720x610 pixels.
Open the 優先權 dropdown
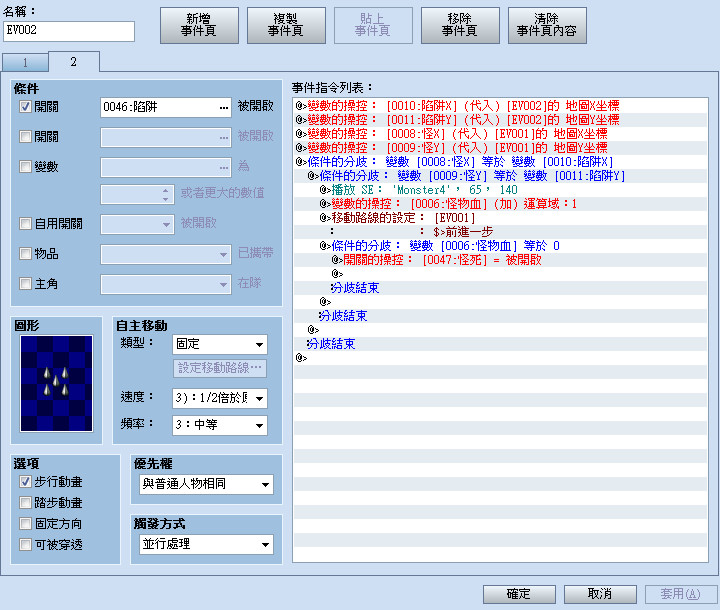pos(206,485)
